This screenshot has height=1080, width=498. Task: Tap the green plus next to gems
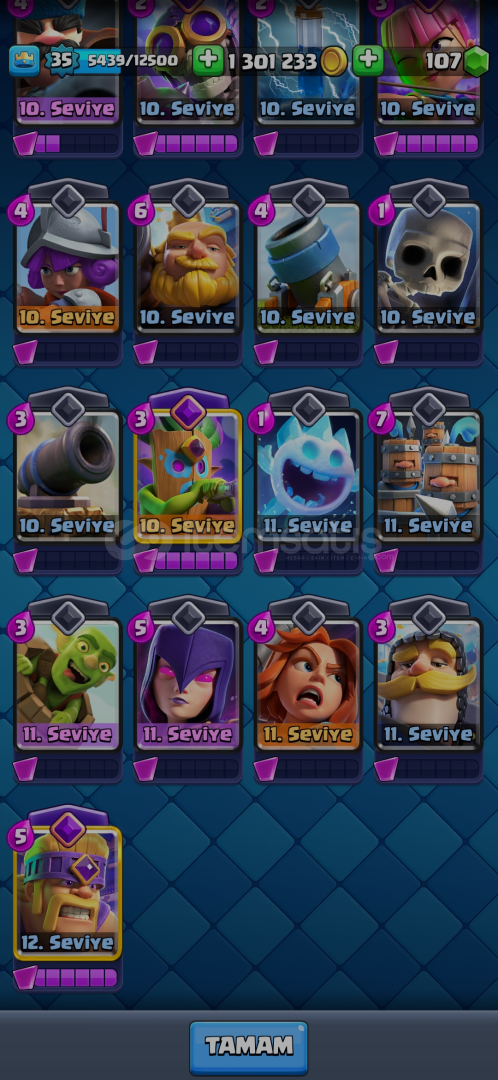tap(369, 61)
